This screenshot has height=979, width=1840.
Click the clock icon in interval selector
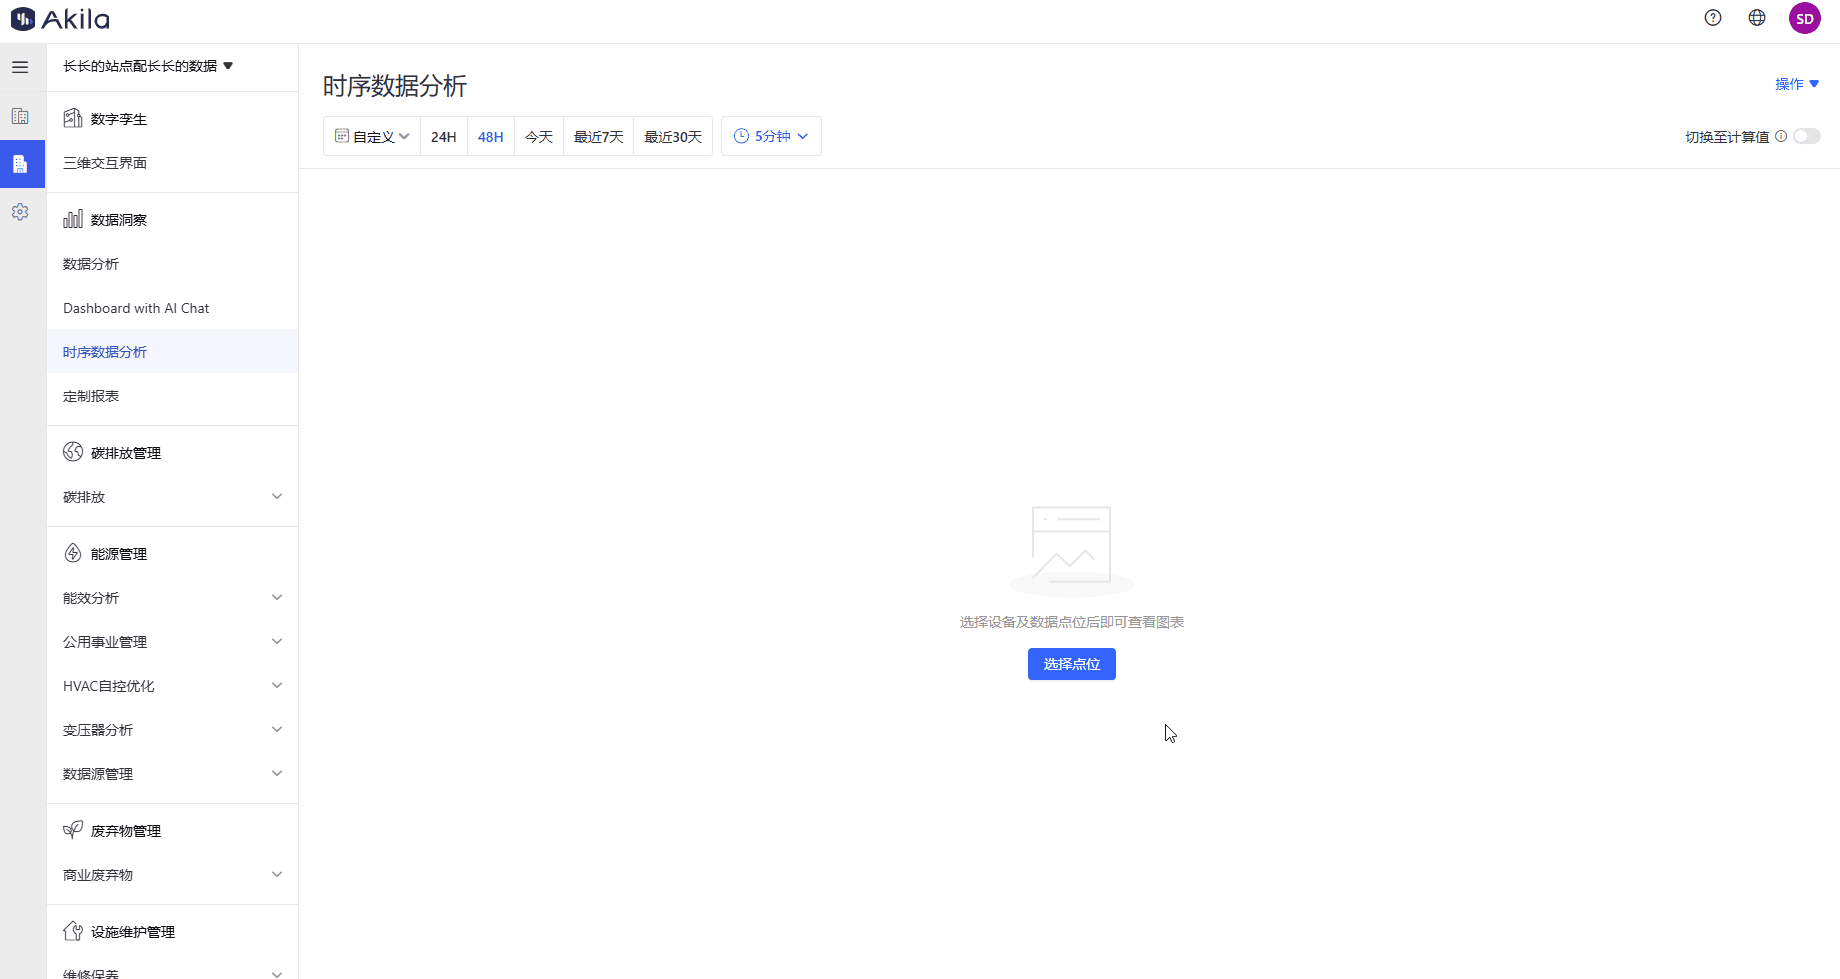click(741, 136)
